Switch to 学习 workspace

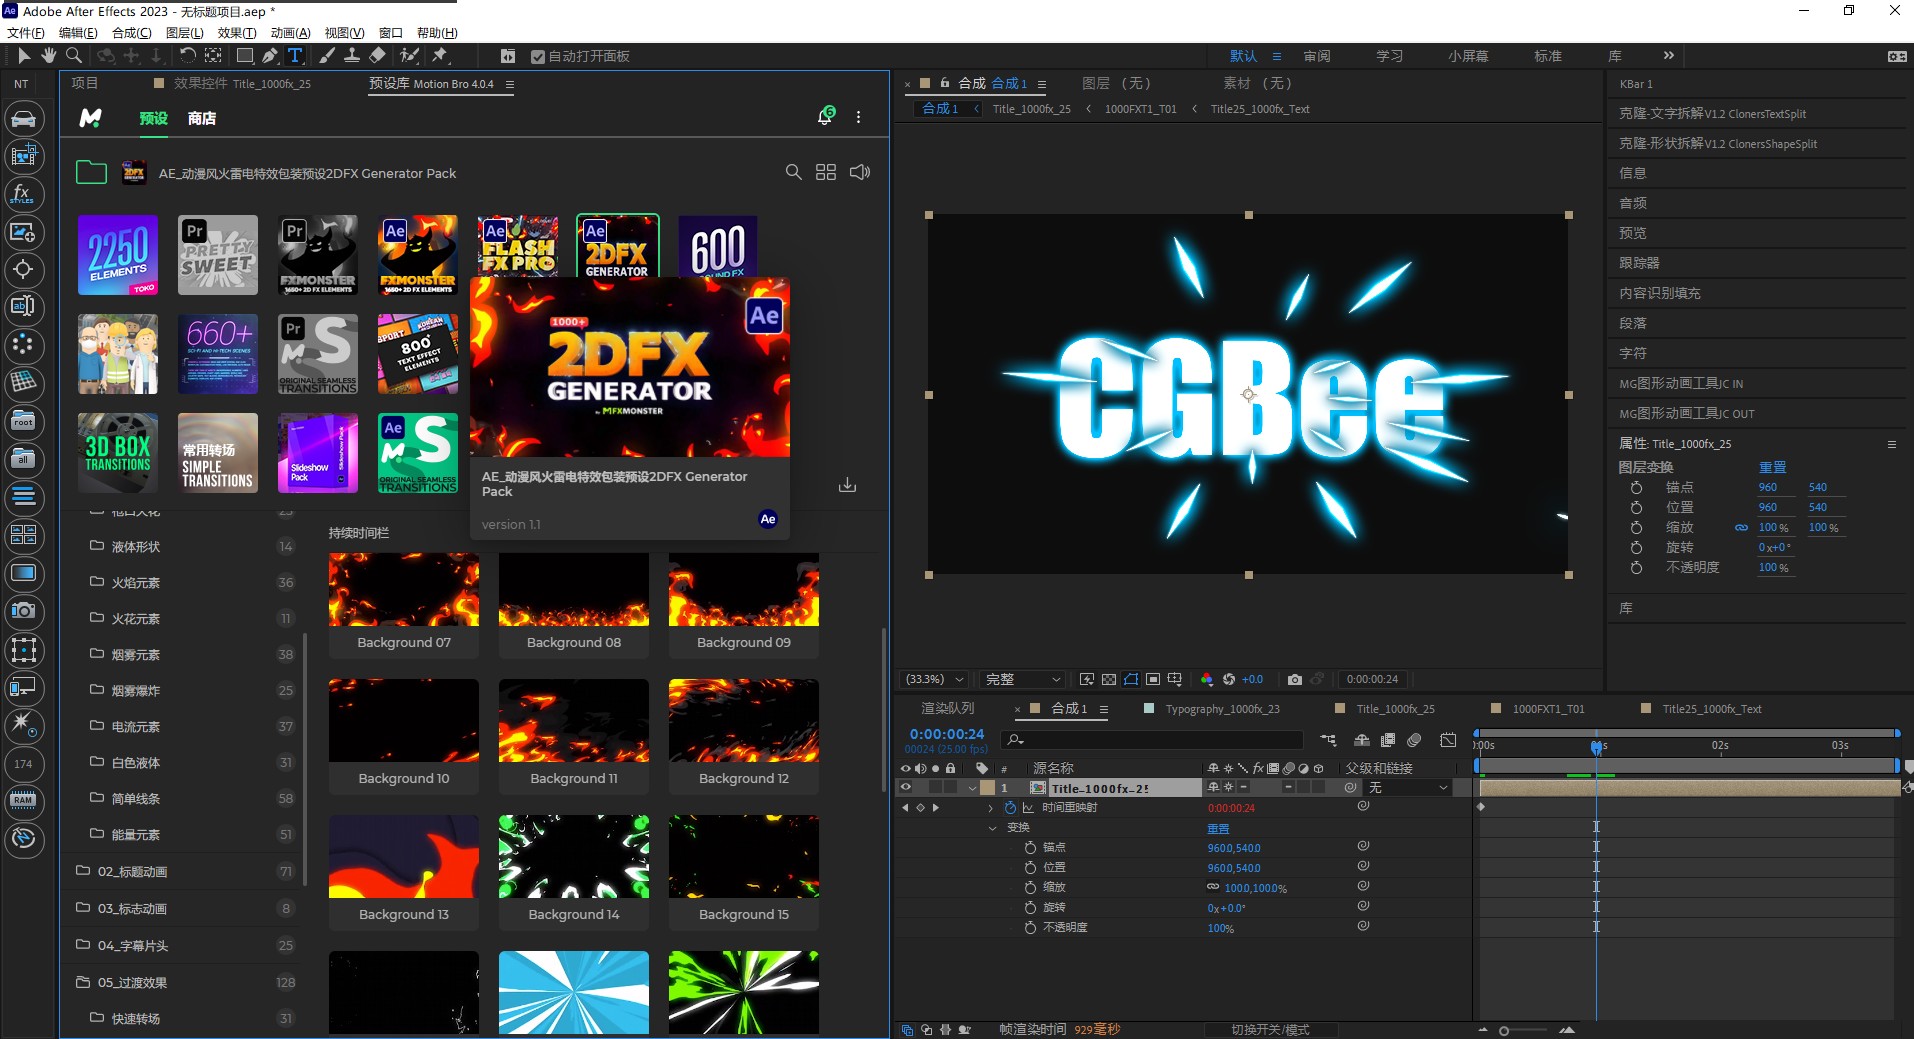coord(1389,56)
